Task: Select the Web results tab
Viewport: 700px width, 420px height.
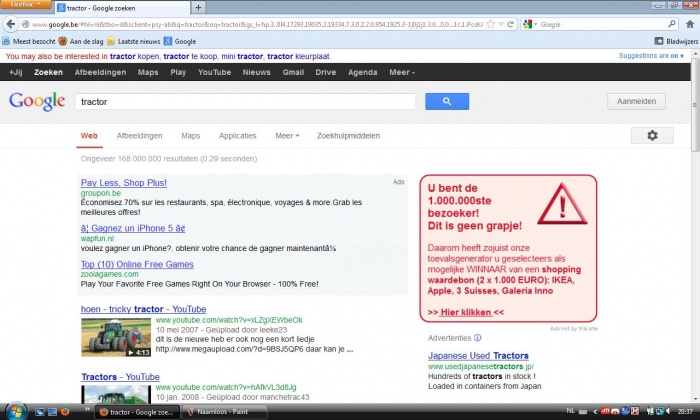Action: (x=89, y=136)
